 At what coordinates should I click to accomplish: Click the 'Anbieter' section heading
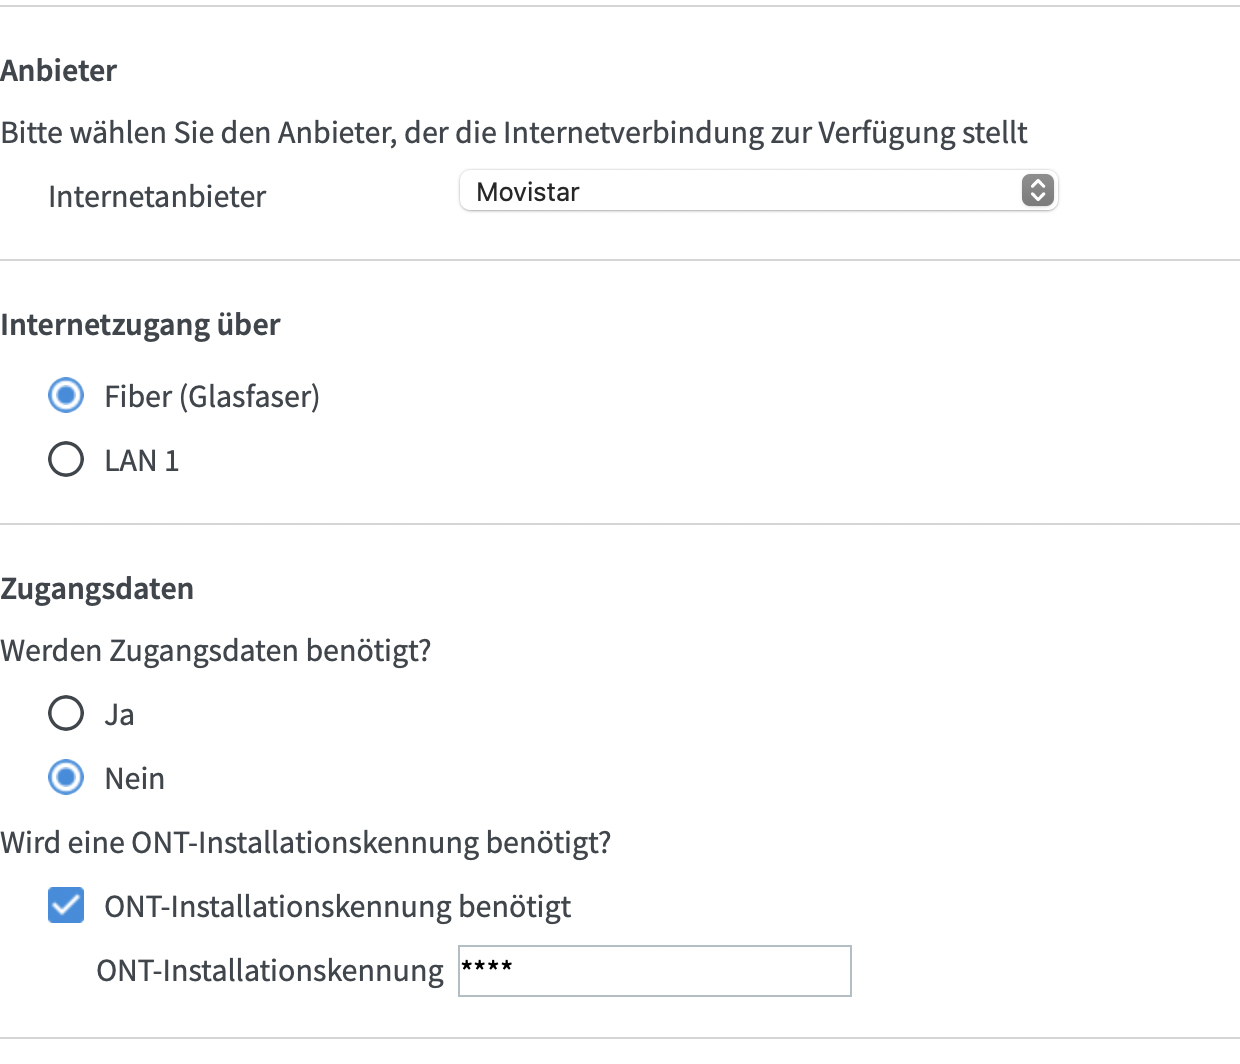[59, 71]
